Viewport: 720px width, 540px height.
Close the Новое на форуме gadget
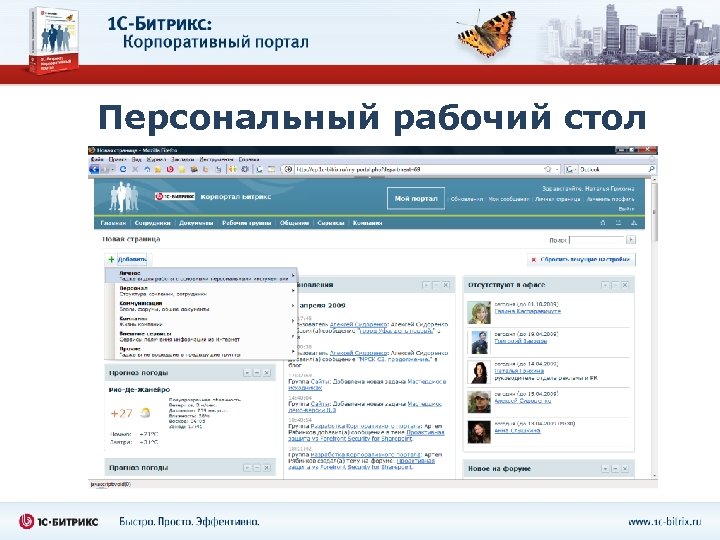(624, 469)
